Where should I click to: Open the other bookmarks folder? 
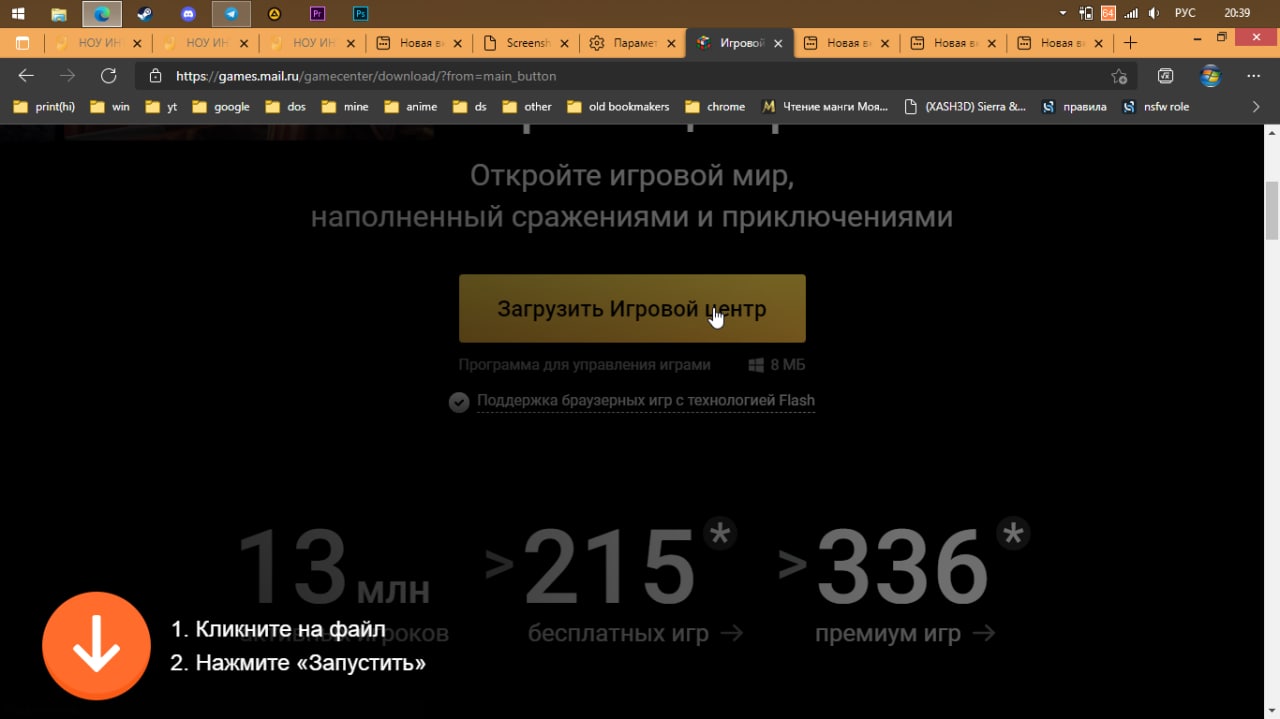pyautogui.click(x=527, y=107)
